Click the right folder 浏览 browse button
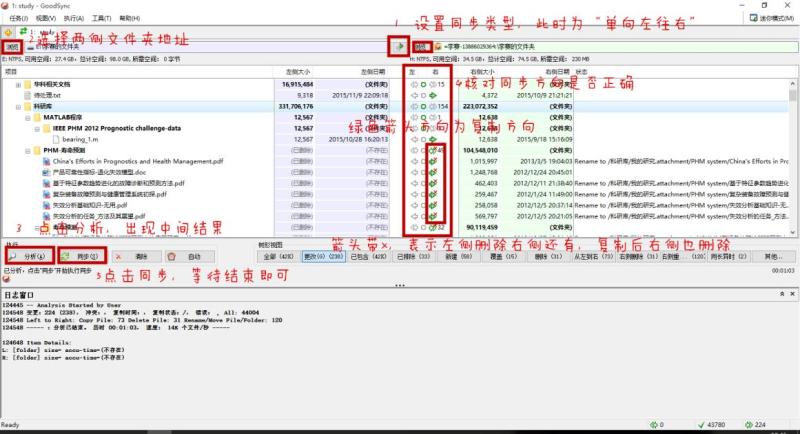 (x=421, y=47)
